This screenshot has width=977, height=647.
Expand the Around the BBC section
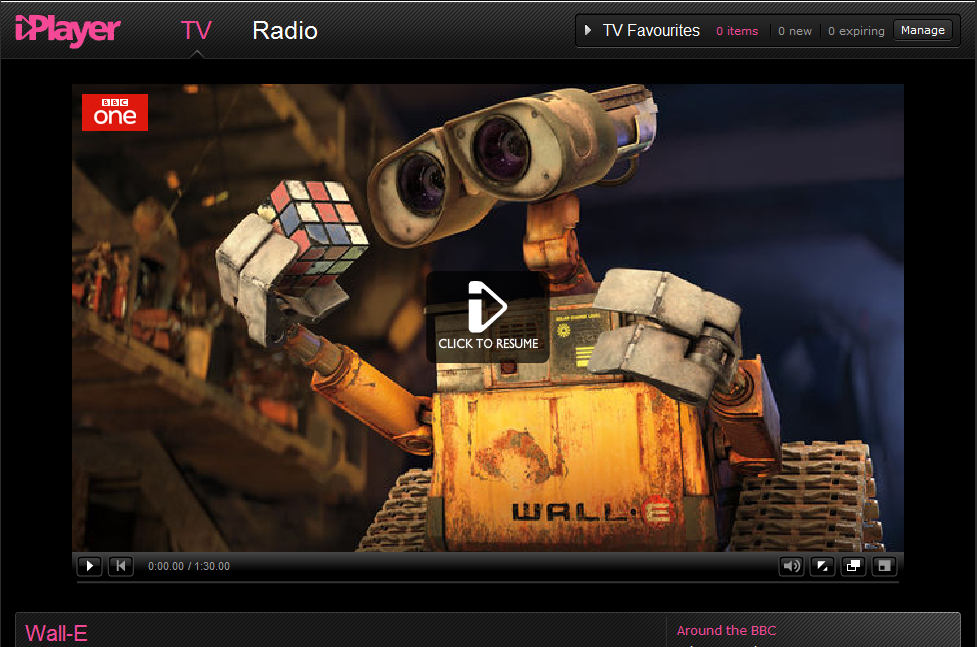[727, 630]
